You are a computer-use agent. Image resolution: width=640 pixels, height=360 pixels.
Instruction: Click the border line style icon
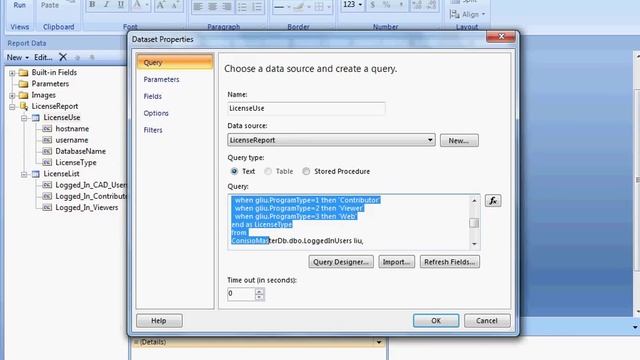point(280,7)
